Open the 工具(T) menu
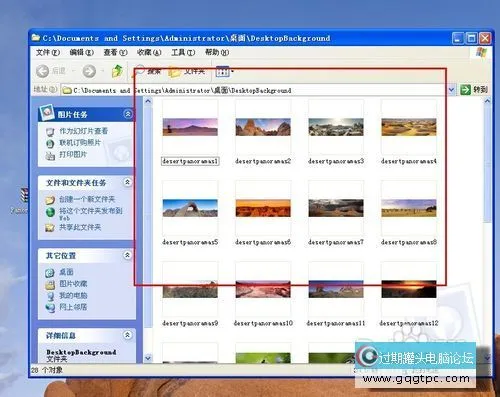This screenshot has height=397, width=500. click(x=183, y=52)
